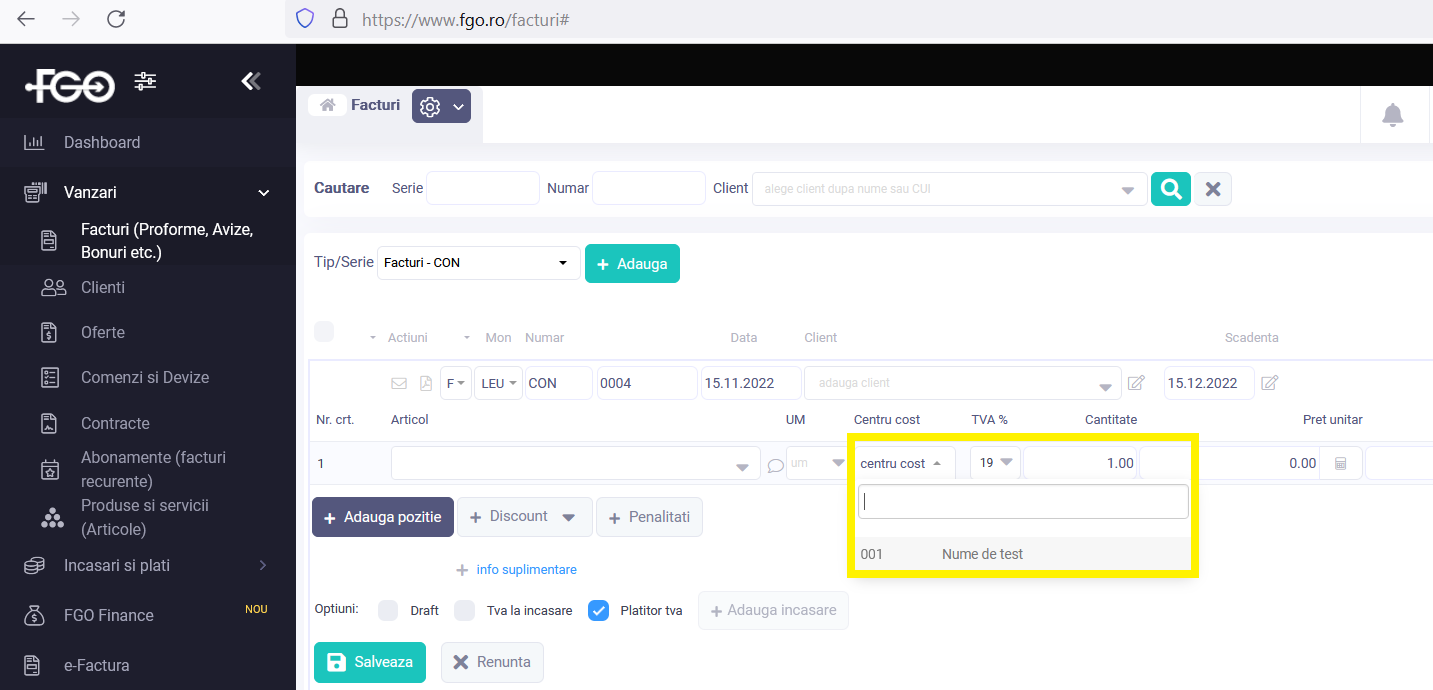Click the teal search magnifier button

(x=1170, y=188)
